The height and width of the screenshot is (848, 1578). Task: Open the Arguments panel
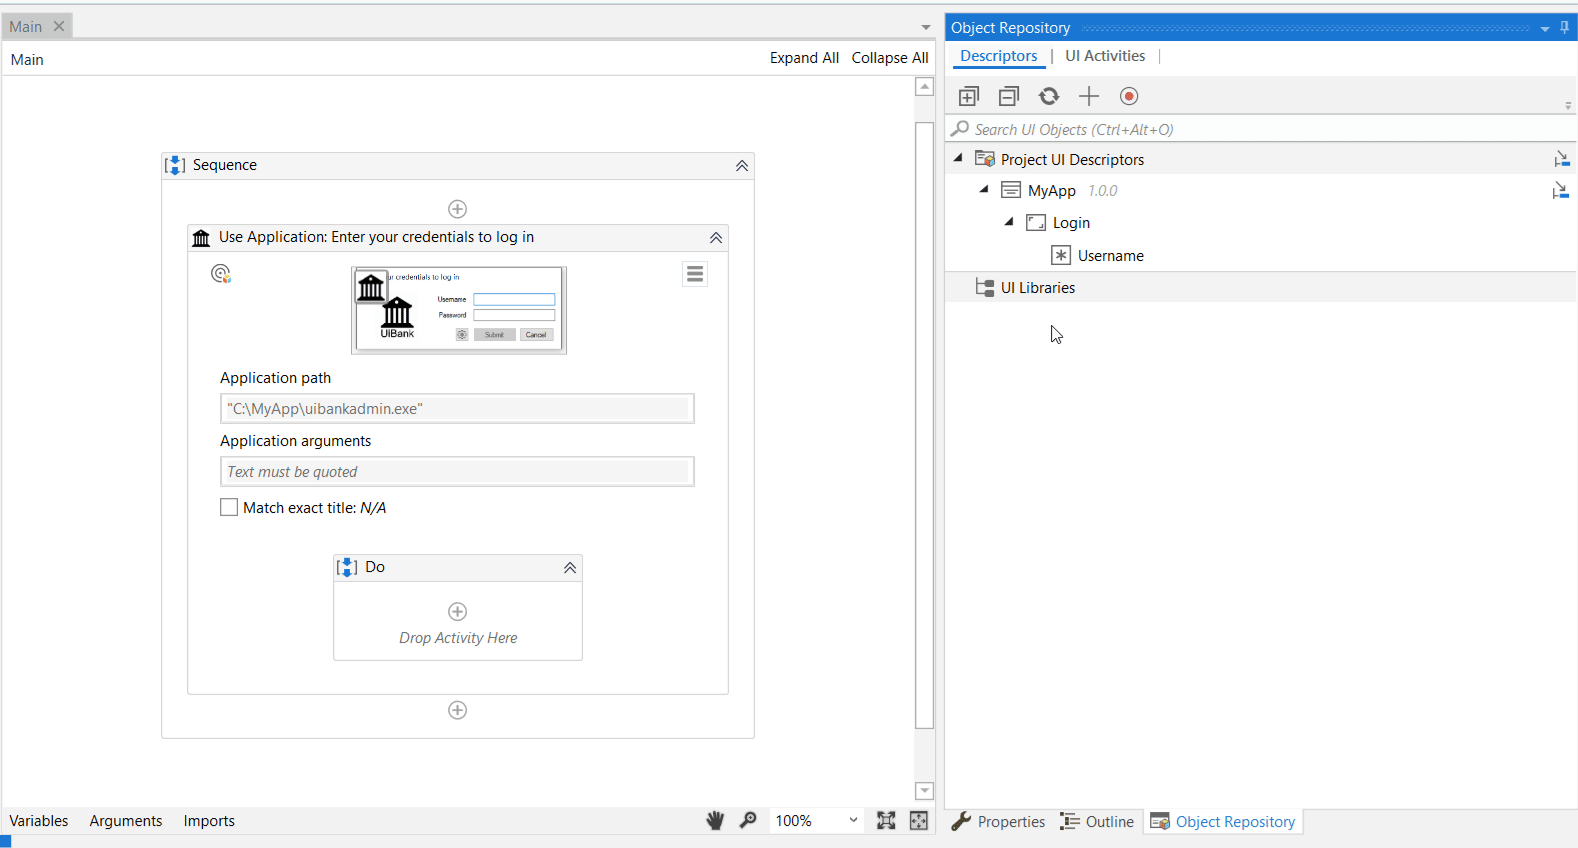pyautogui.click(x=126, y=821)
